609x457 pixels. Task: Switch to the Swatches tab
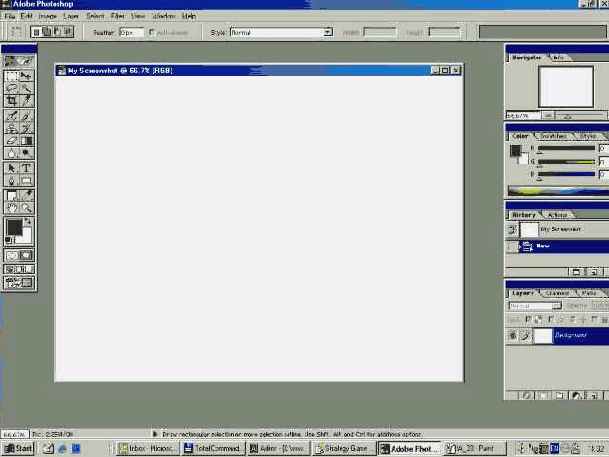pos(553,136)
